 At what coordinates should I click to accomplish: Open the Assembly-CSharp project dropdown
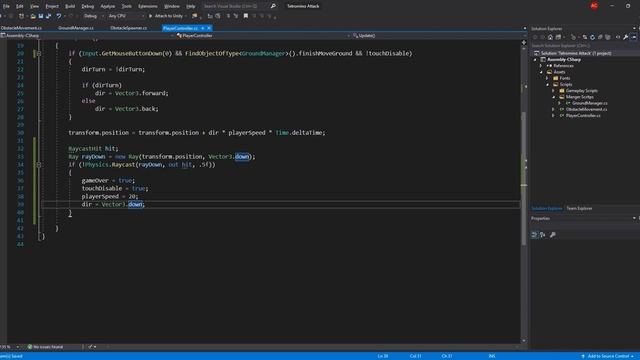(87, 36)
